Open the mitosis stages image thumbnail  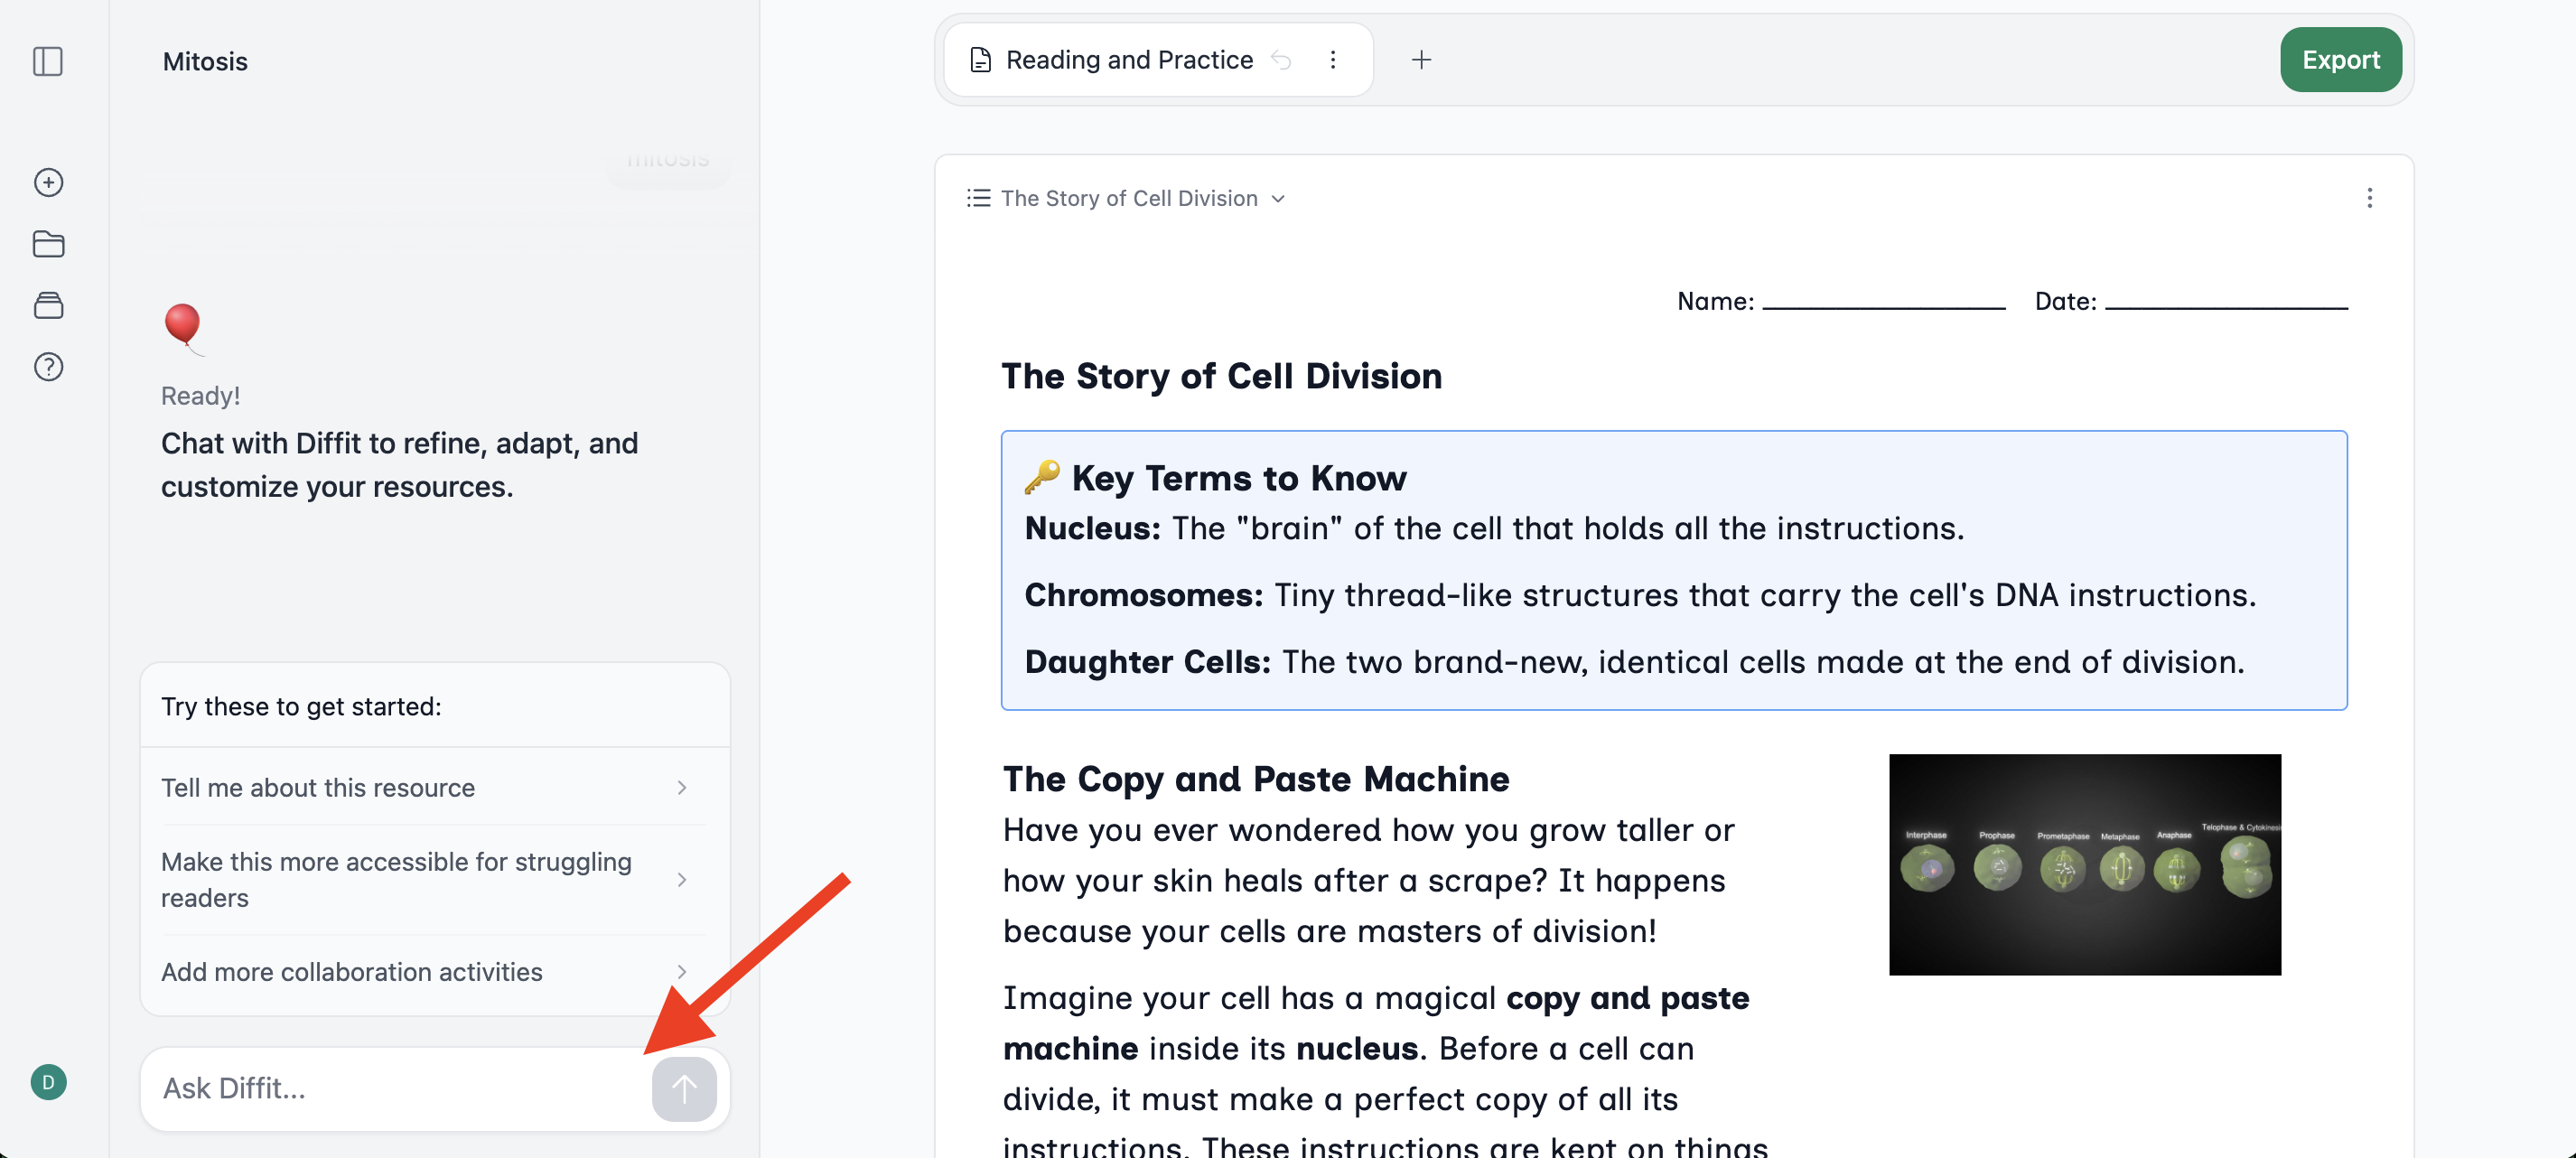(2085, 865)
